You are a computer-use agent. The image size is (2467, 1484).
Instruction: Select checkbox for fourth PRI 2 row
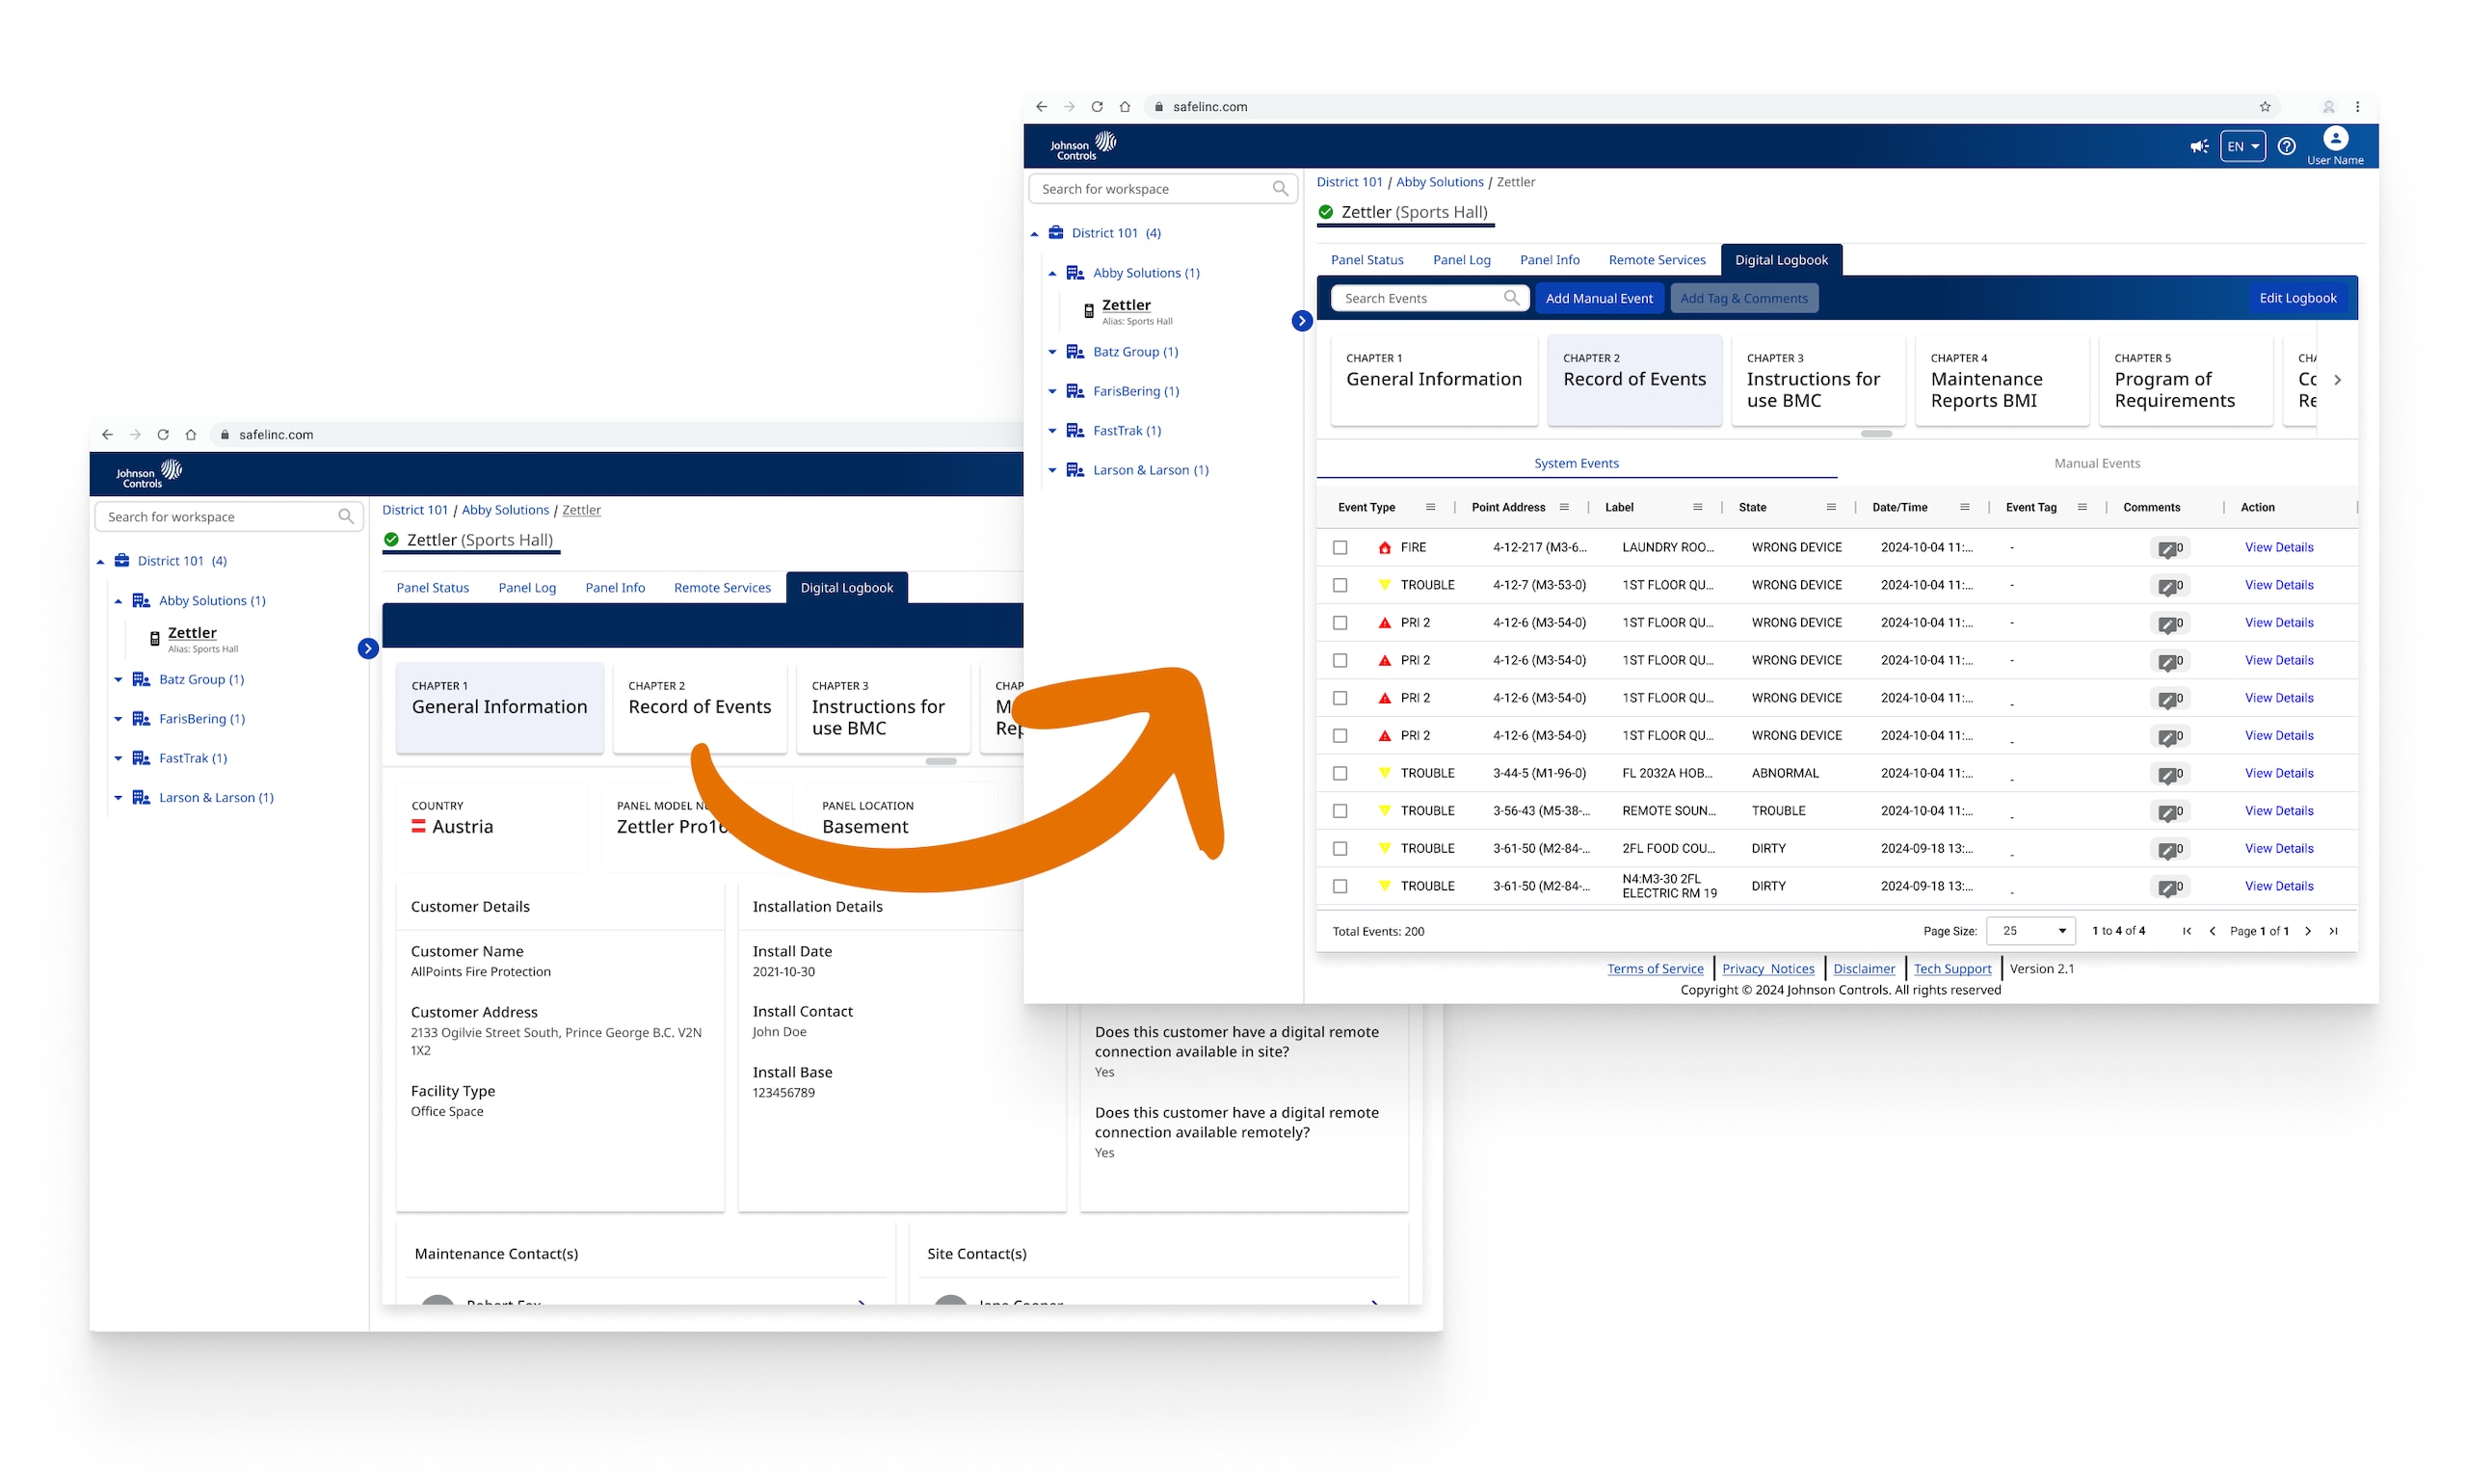click(x=1340, y=735)
